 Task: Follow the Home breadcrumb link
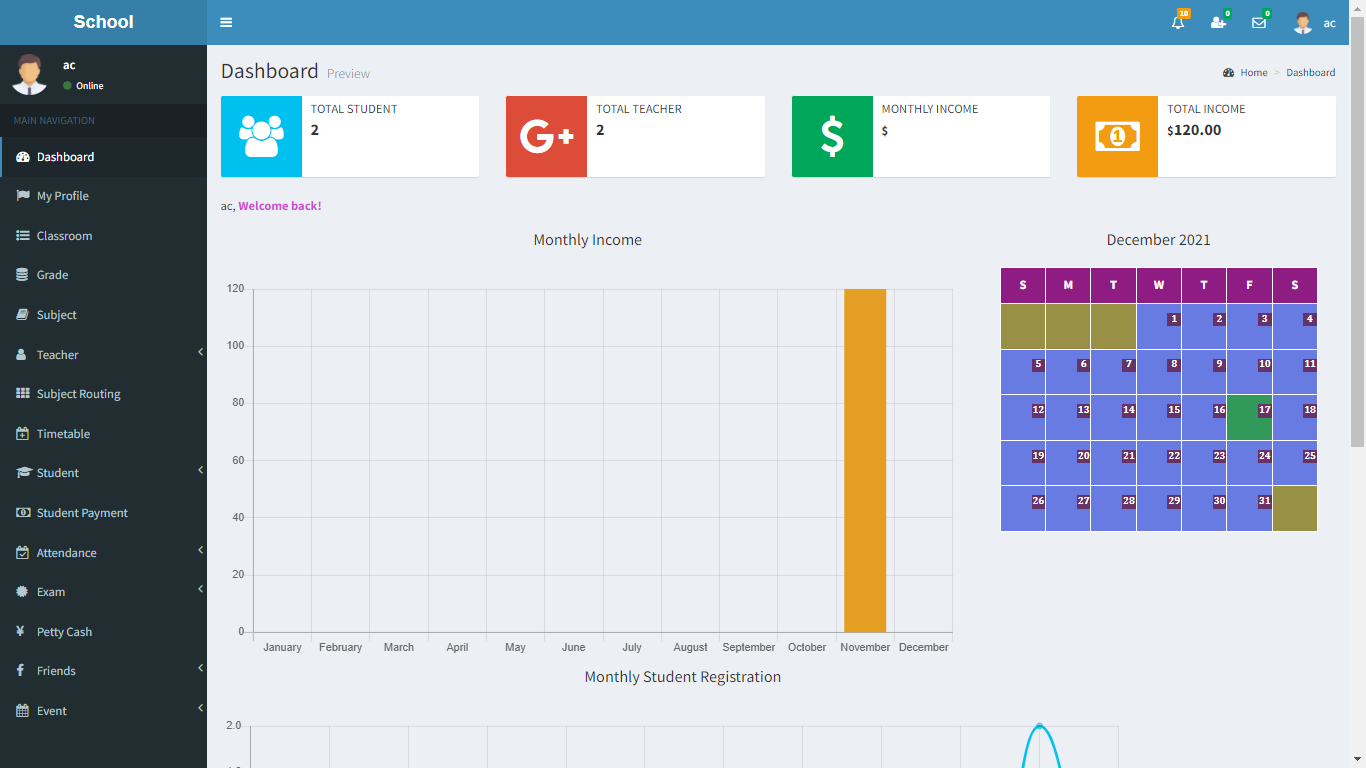[1254, 73]
